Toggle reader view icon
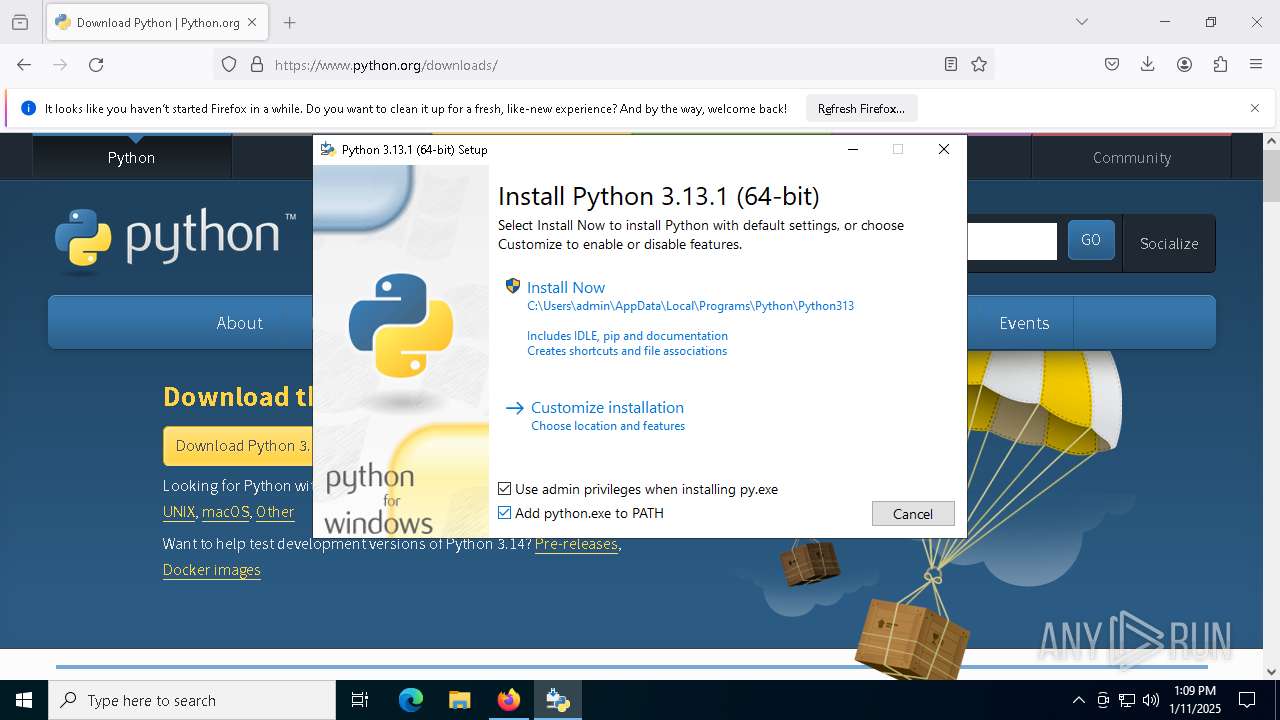The height and width of the screenshot is (720, 1280). point(951,64)
